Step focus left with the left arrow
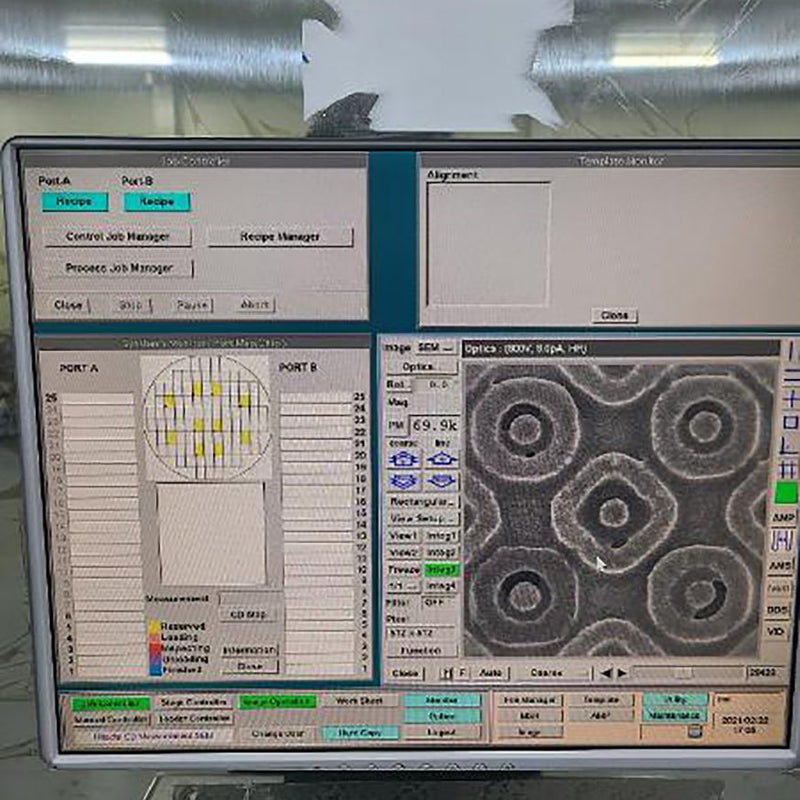800x800 pixels. coord(606,673)
